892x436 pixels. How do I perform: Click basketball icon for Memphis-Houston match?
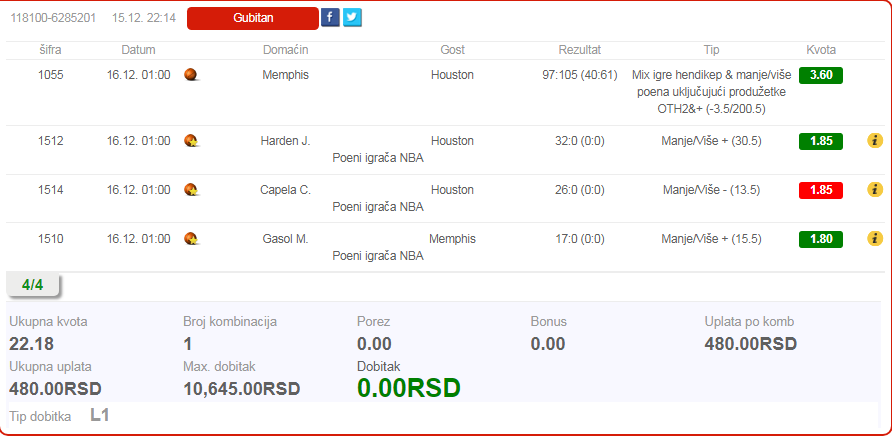pyautogui.click(x=191, y=75)
